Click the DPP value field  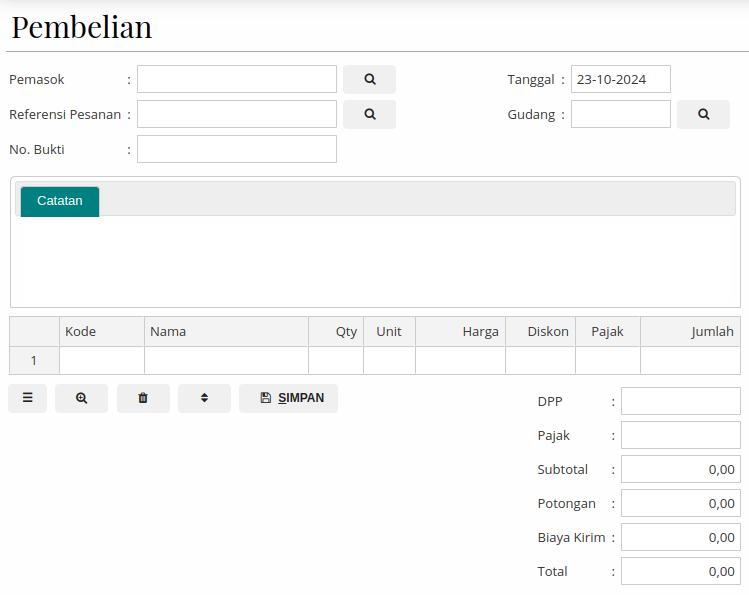(680, 401)
